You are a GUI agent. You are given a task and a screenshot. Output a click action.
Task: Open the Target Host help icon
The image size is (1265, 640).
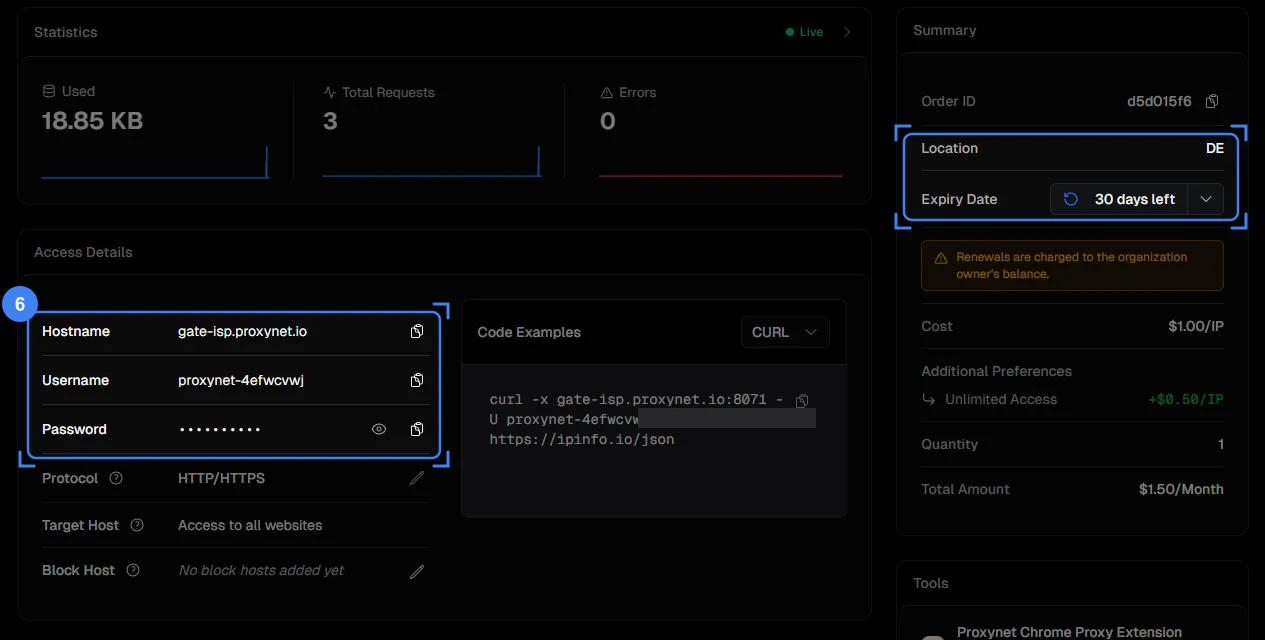click(x=137, y=525)
